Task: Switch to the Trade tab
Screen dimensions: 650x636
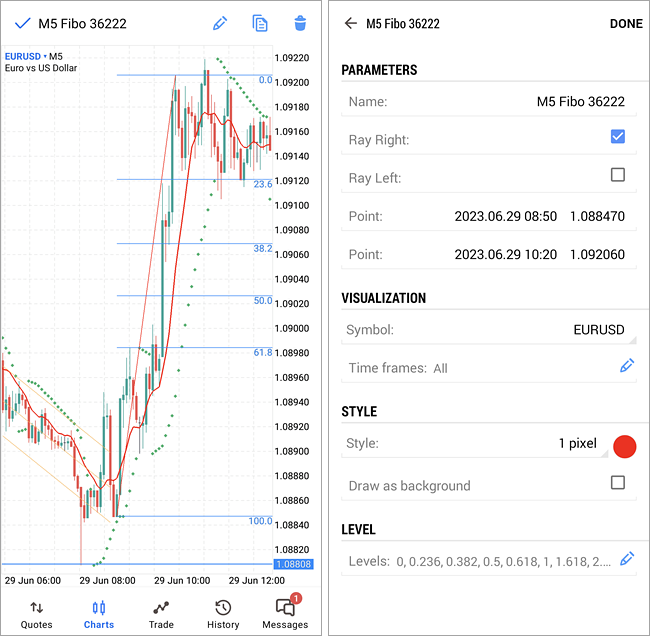Action: (x=161, y=612)
